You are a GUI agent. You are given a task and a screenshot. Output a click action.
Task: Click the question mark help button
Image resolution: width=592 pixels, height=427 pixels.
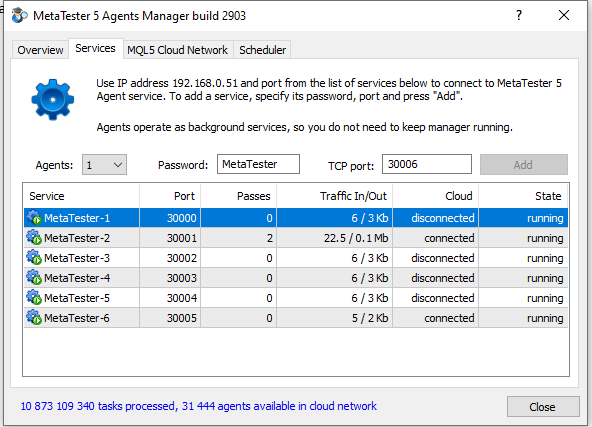[519, 15]
